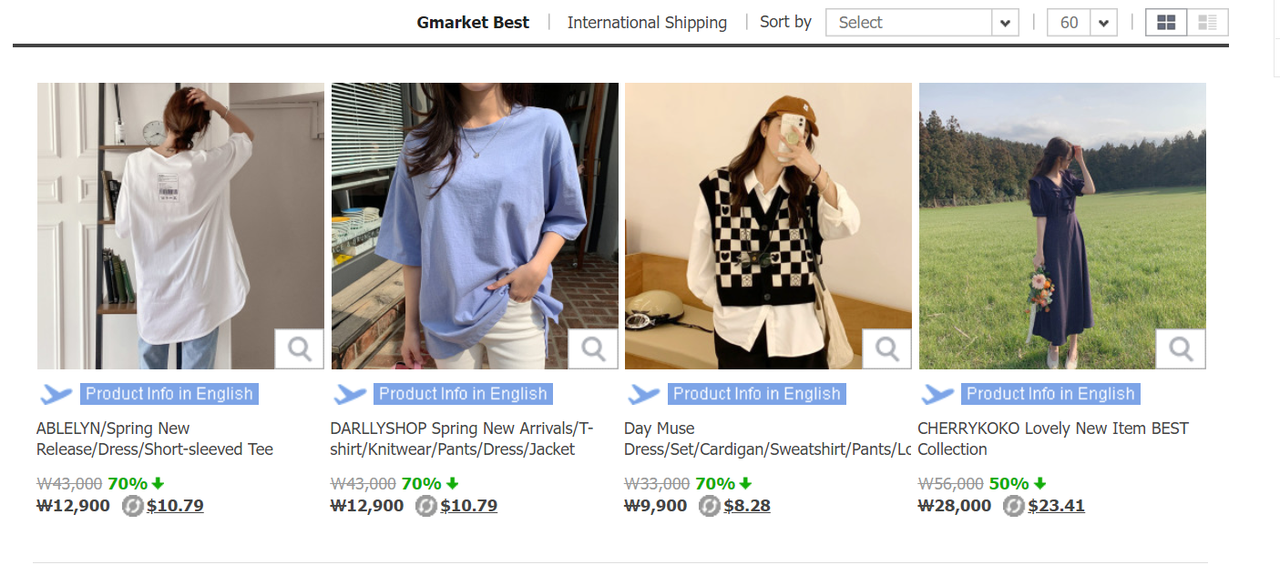Screen dimensions: 1280x565
Task: Select the International Shipping tab
Action: (x=647, y=22)
